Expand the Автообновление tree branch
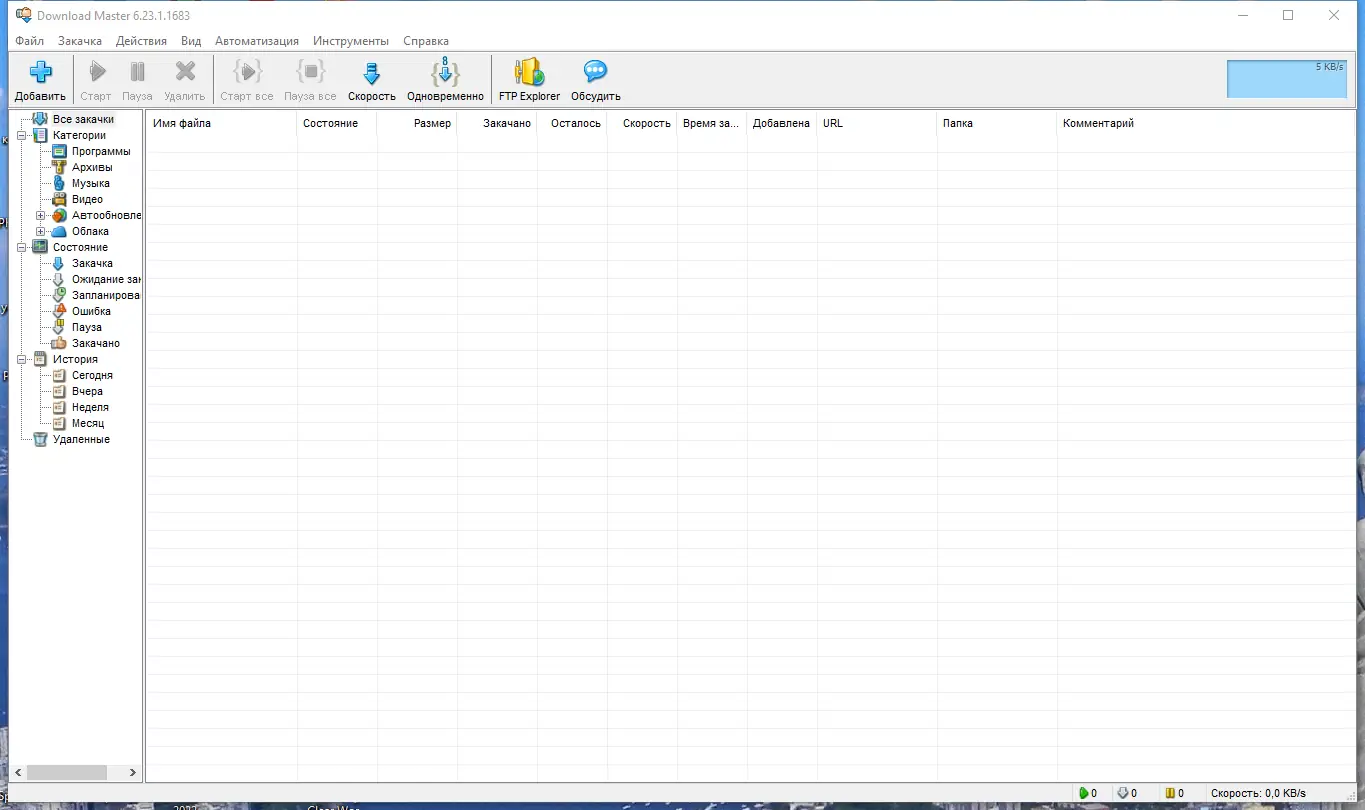The width and height of the screenshot is (1365, 810). click(x=41, y=215)
